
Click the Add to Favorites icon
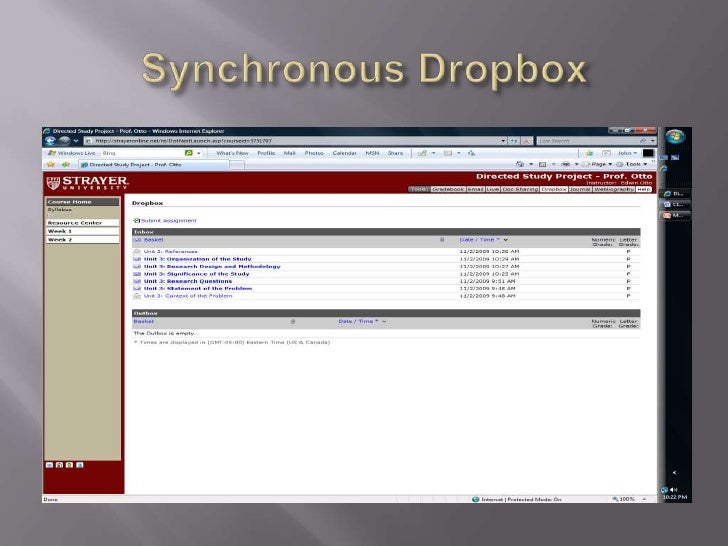[x=65, y=164]
